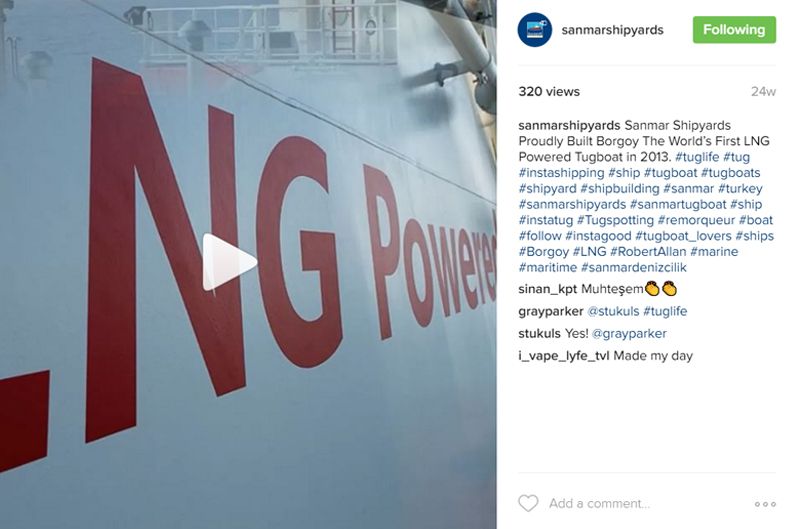
Task: Open the three-dot more options menu
Action: tap(765, 504)
